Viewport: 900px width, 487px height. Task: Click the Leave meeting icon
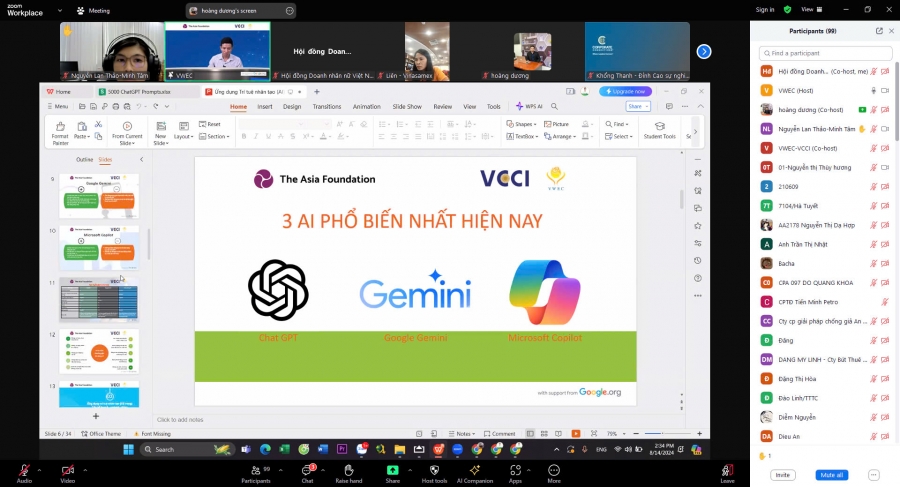tap(727, 470)
